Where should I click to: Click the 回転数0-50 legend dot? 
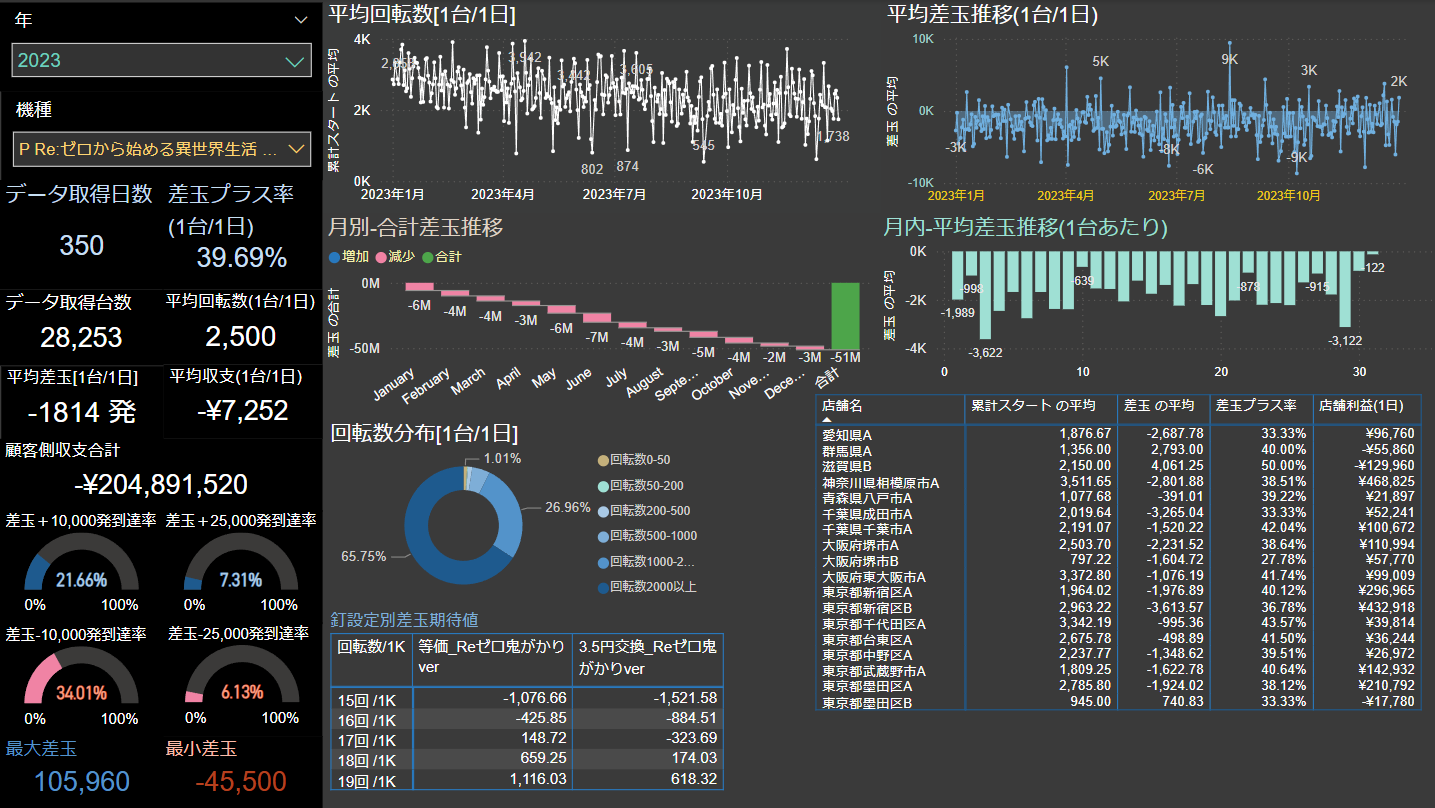[602, 460]
